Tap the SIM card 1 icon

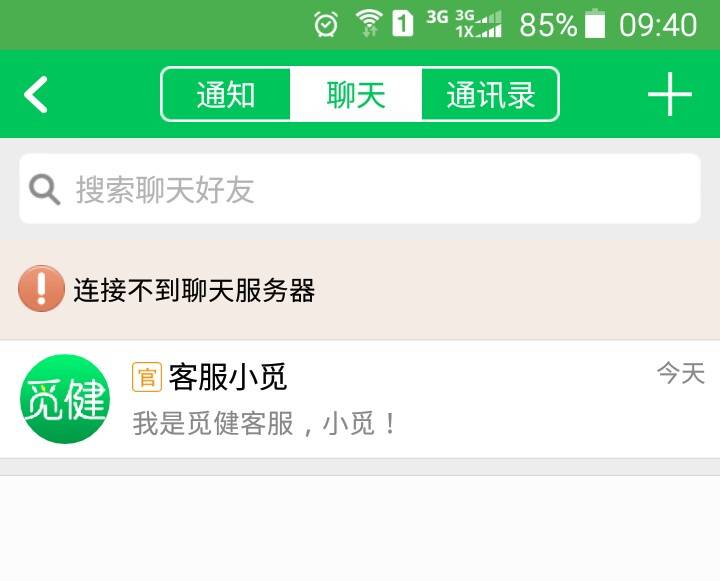[402, 23]
